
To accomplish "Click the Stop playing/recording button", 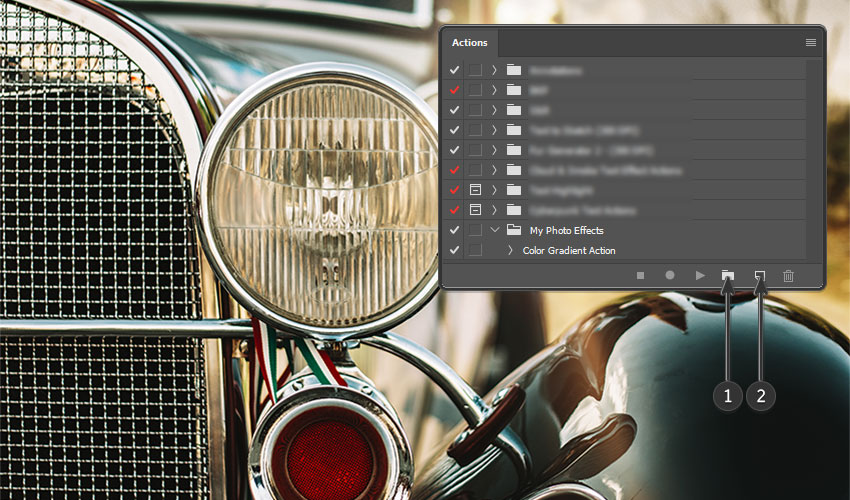I will click(640, 275).
